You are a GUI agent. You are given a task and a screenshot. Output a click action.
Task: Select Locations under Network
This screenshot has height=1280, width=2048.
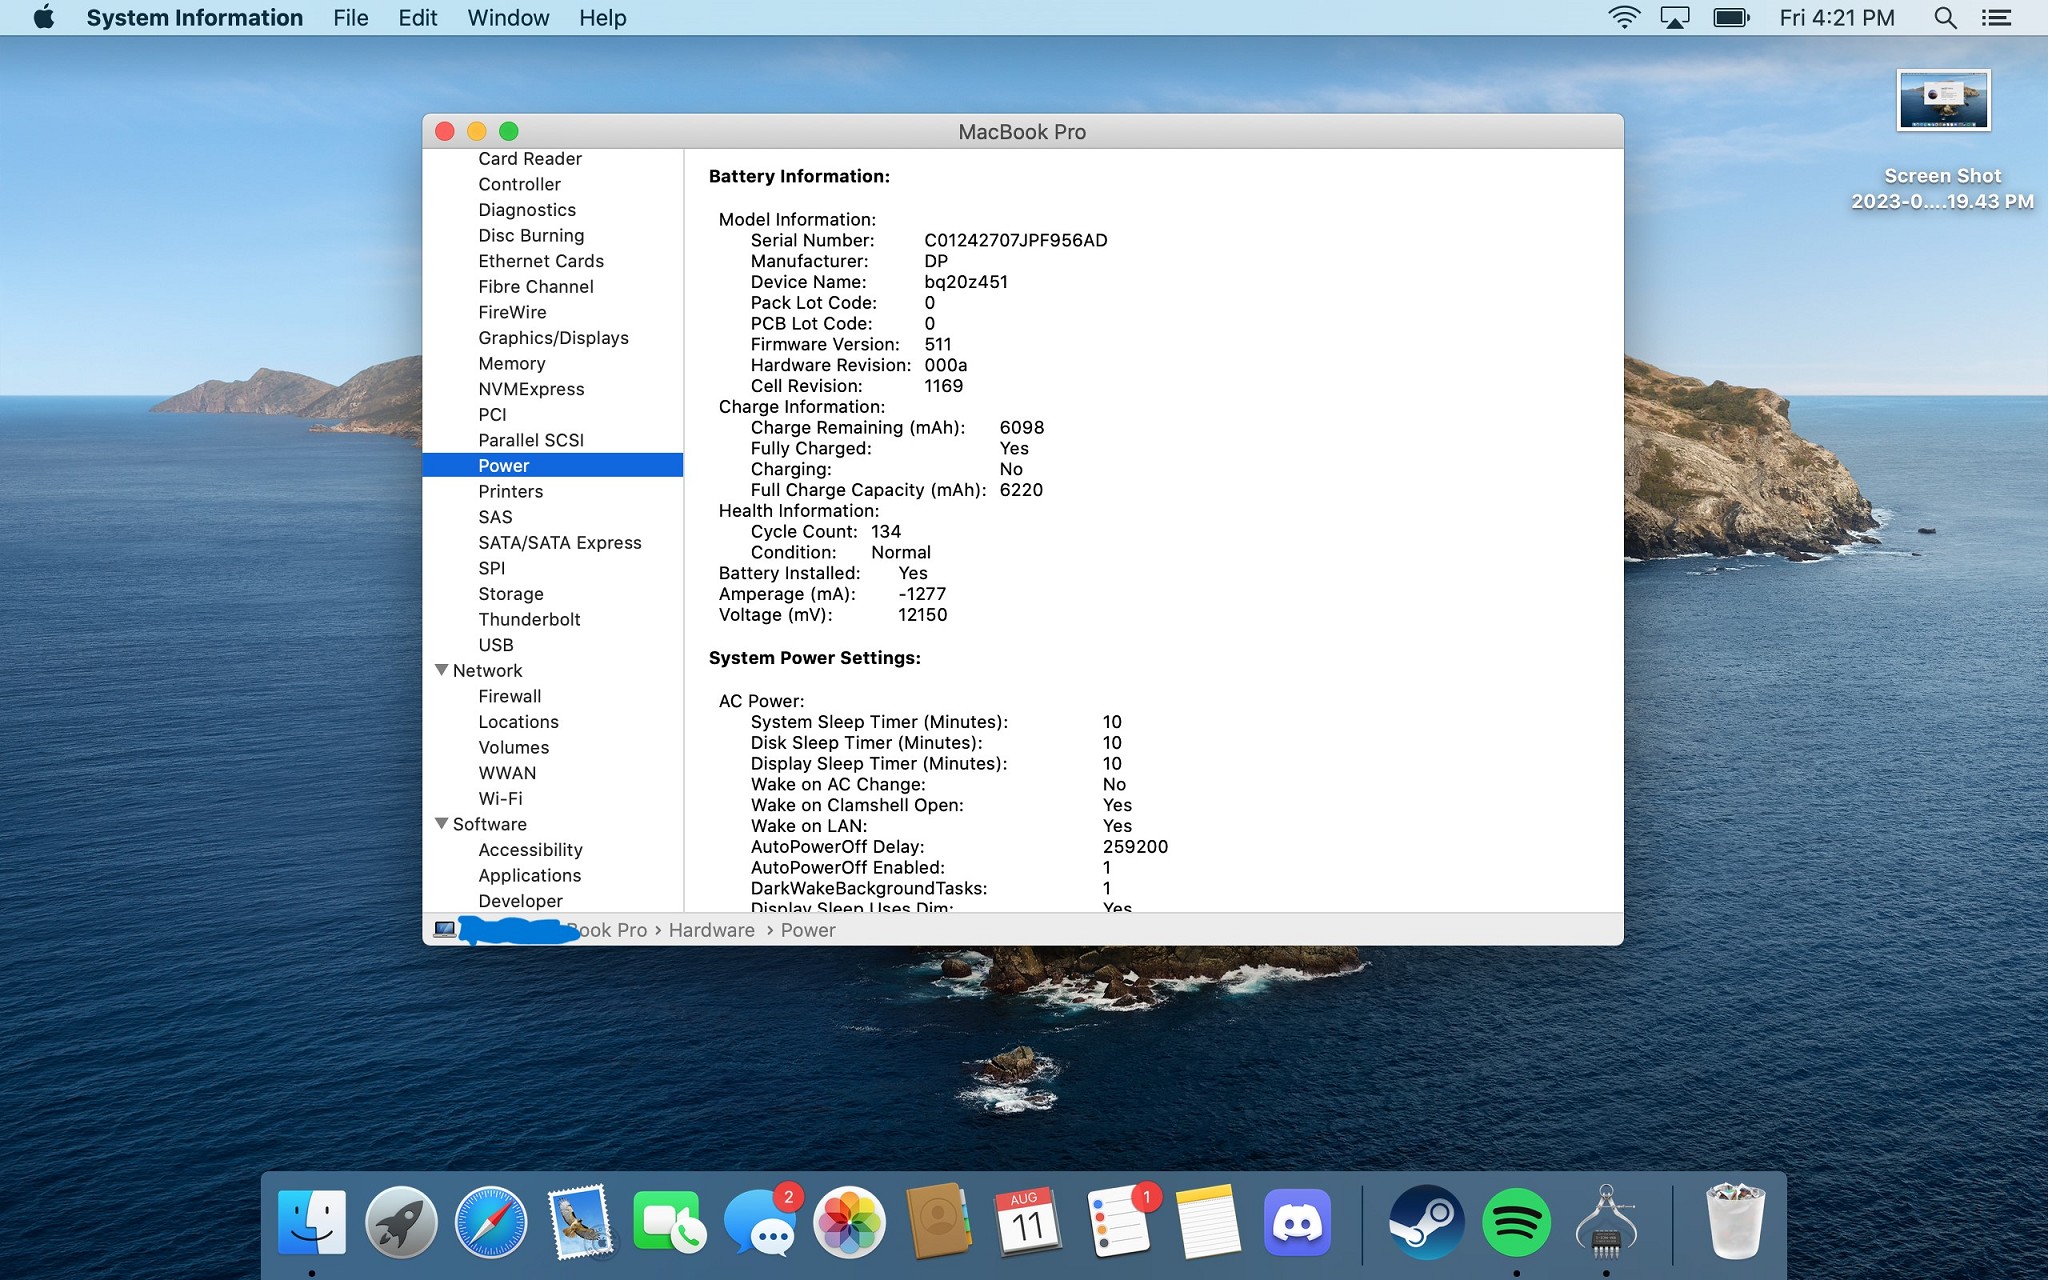(518, 722)
